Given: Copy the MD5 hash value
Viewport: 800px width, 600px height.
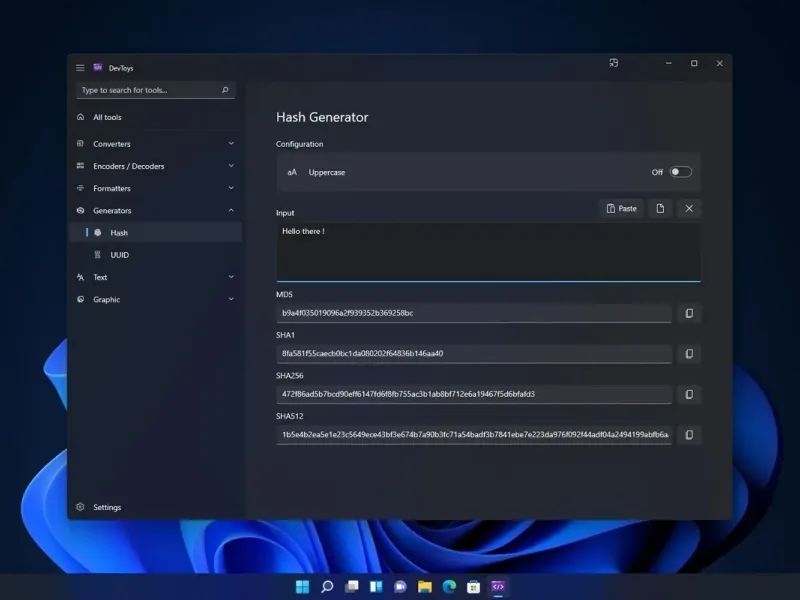Looking at the screenshot, I should 688,314.
